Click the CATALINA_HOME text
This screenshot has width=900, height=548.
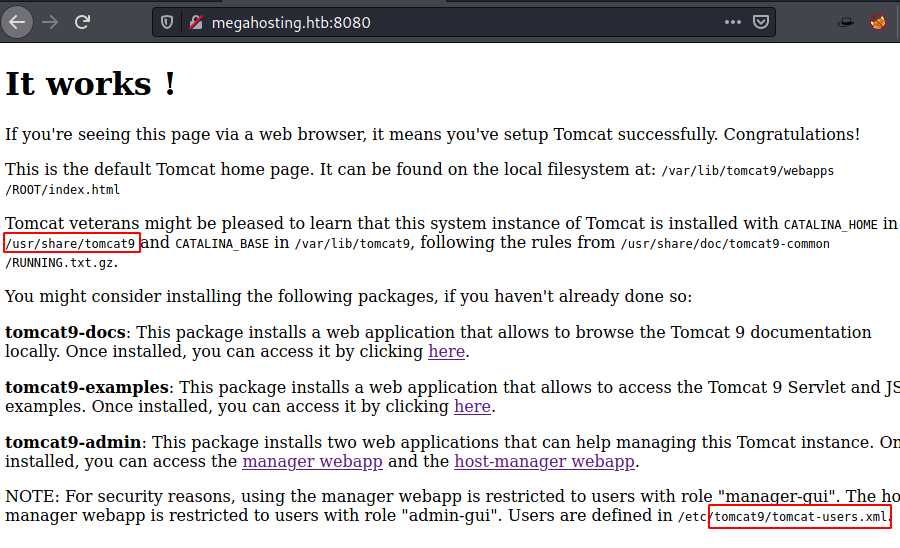click(831, 224)
